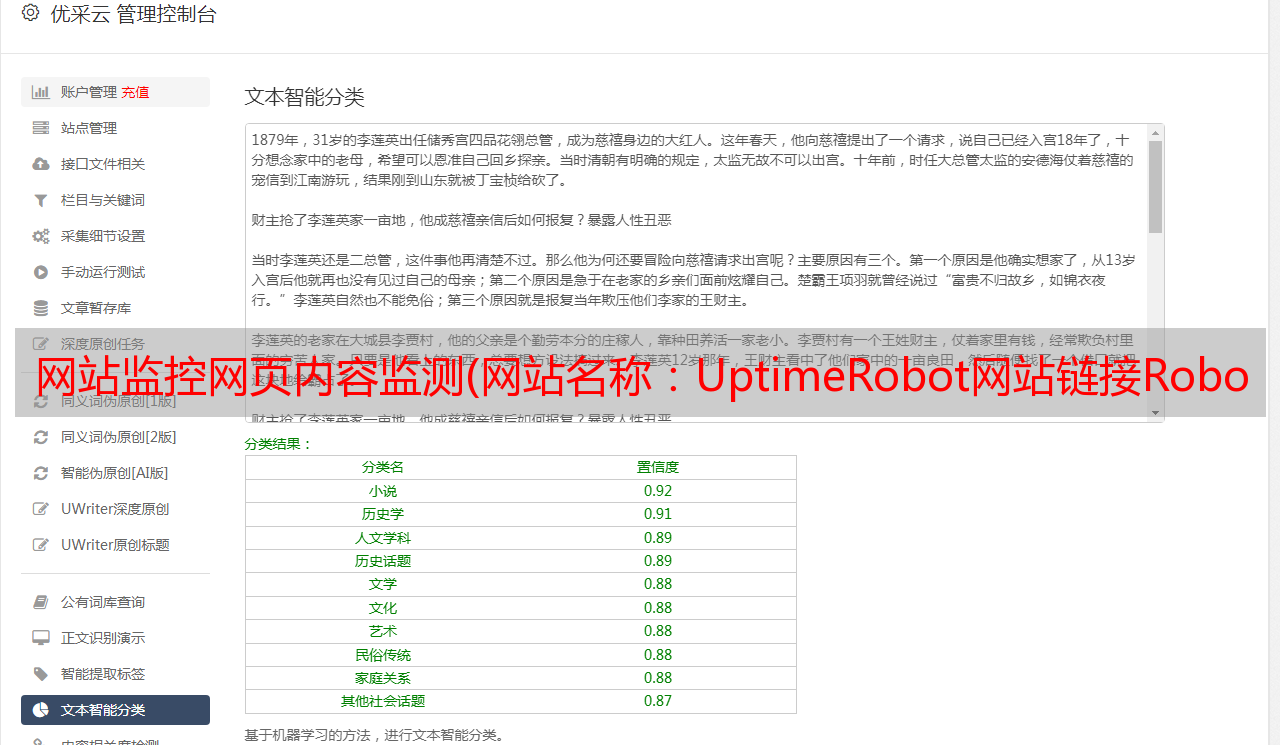Viewport: 1280px width, 745px height.
Task: Click the 优采云 管理控制台 title text
Action: coord(133,14)
